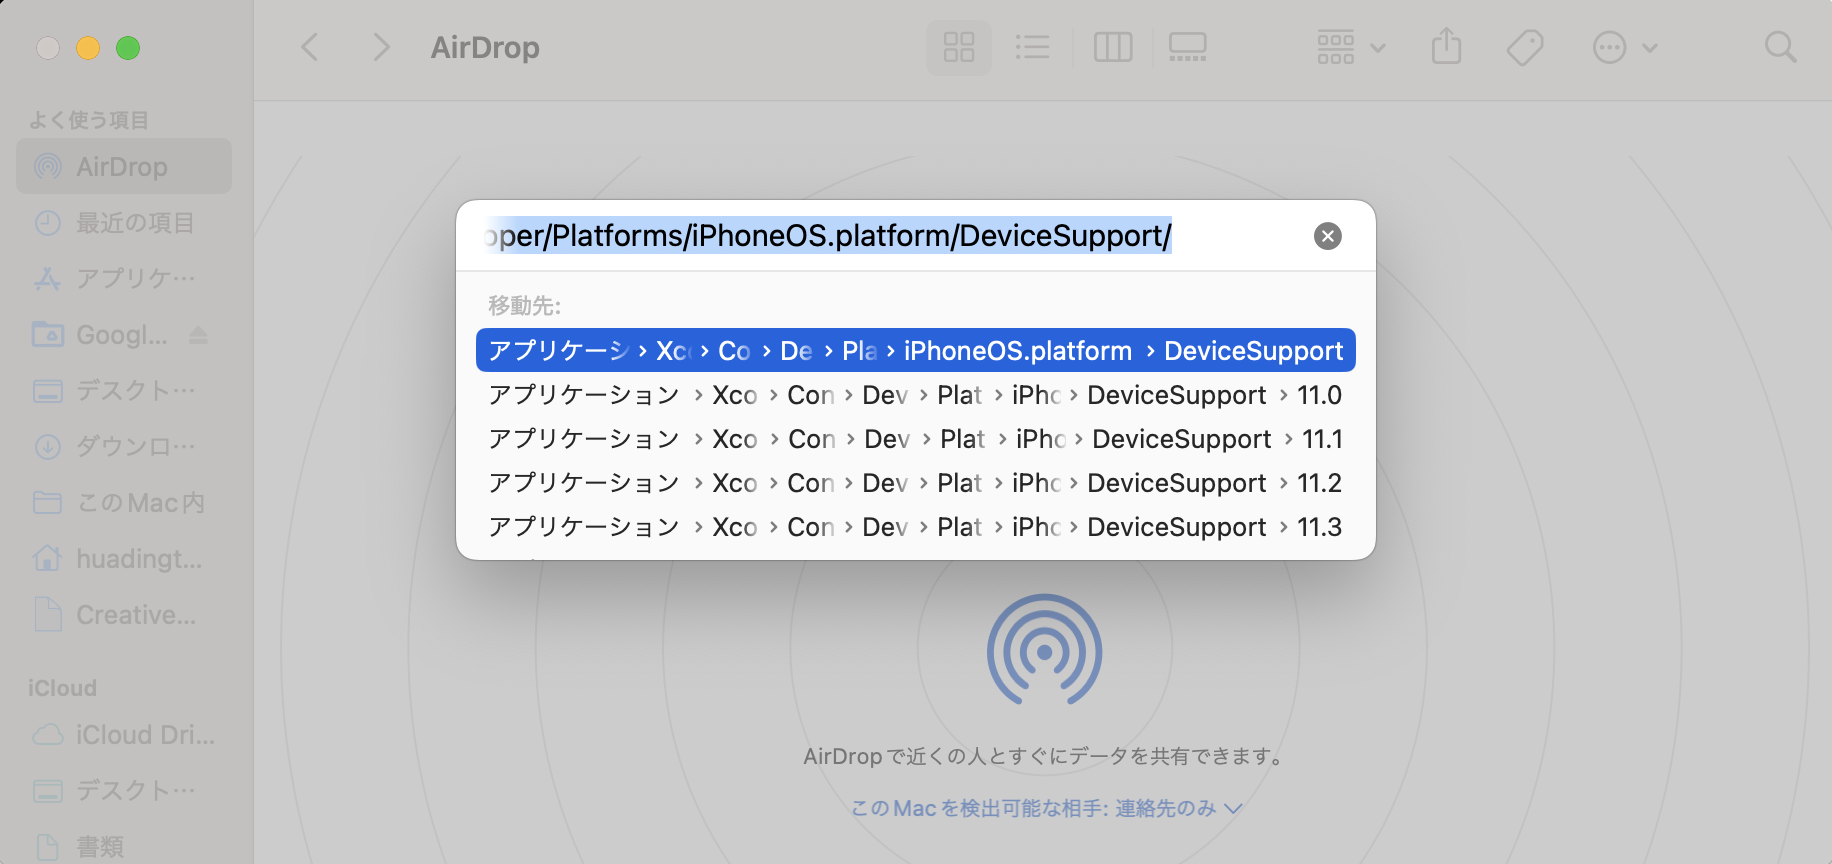
Task: Click the path input field text
Action: pyautogui.click(x=828, y=236)
